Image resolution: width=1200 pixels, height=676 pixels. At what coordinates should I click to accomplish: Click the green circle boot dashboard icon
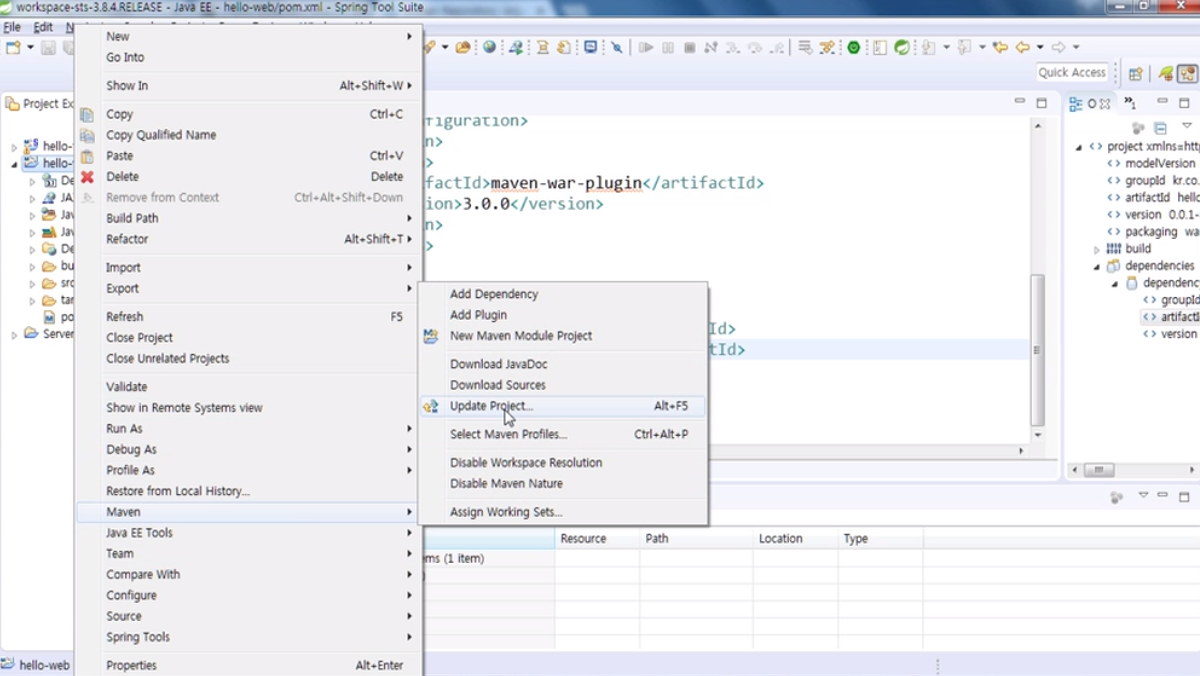point(854,47)
